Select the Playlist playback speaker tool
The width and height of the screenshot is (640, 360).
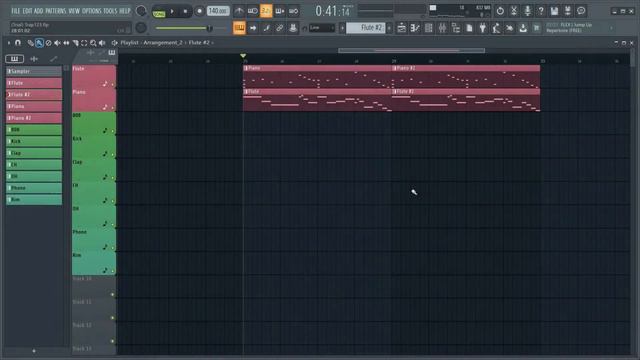[x=102, y=42]
